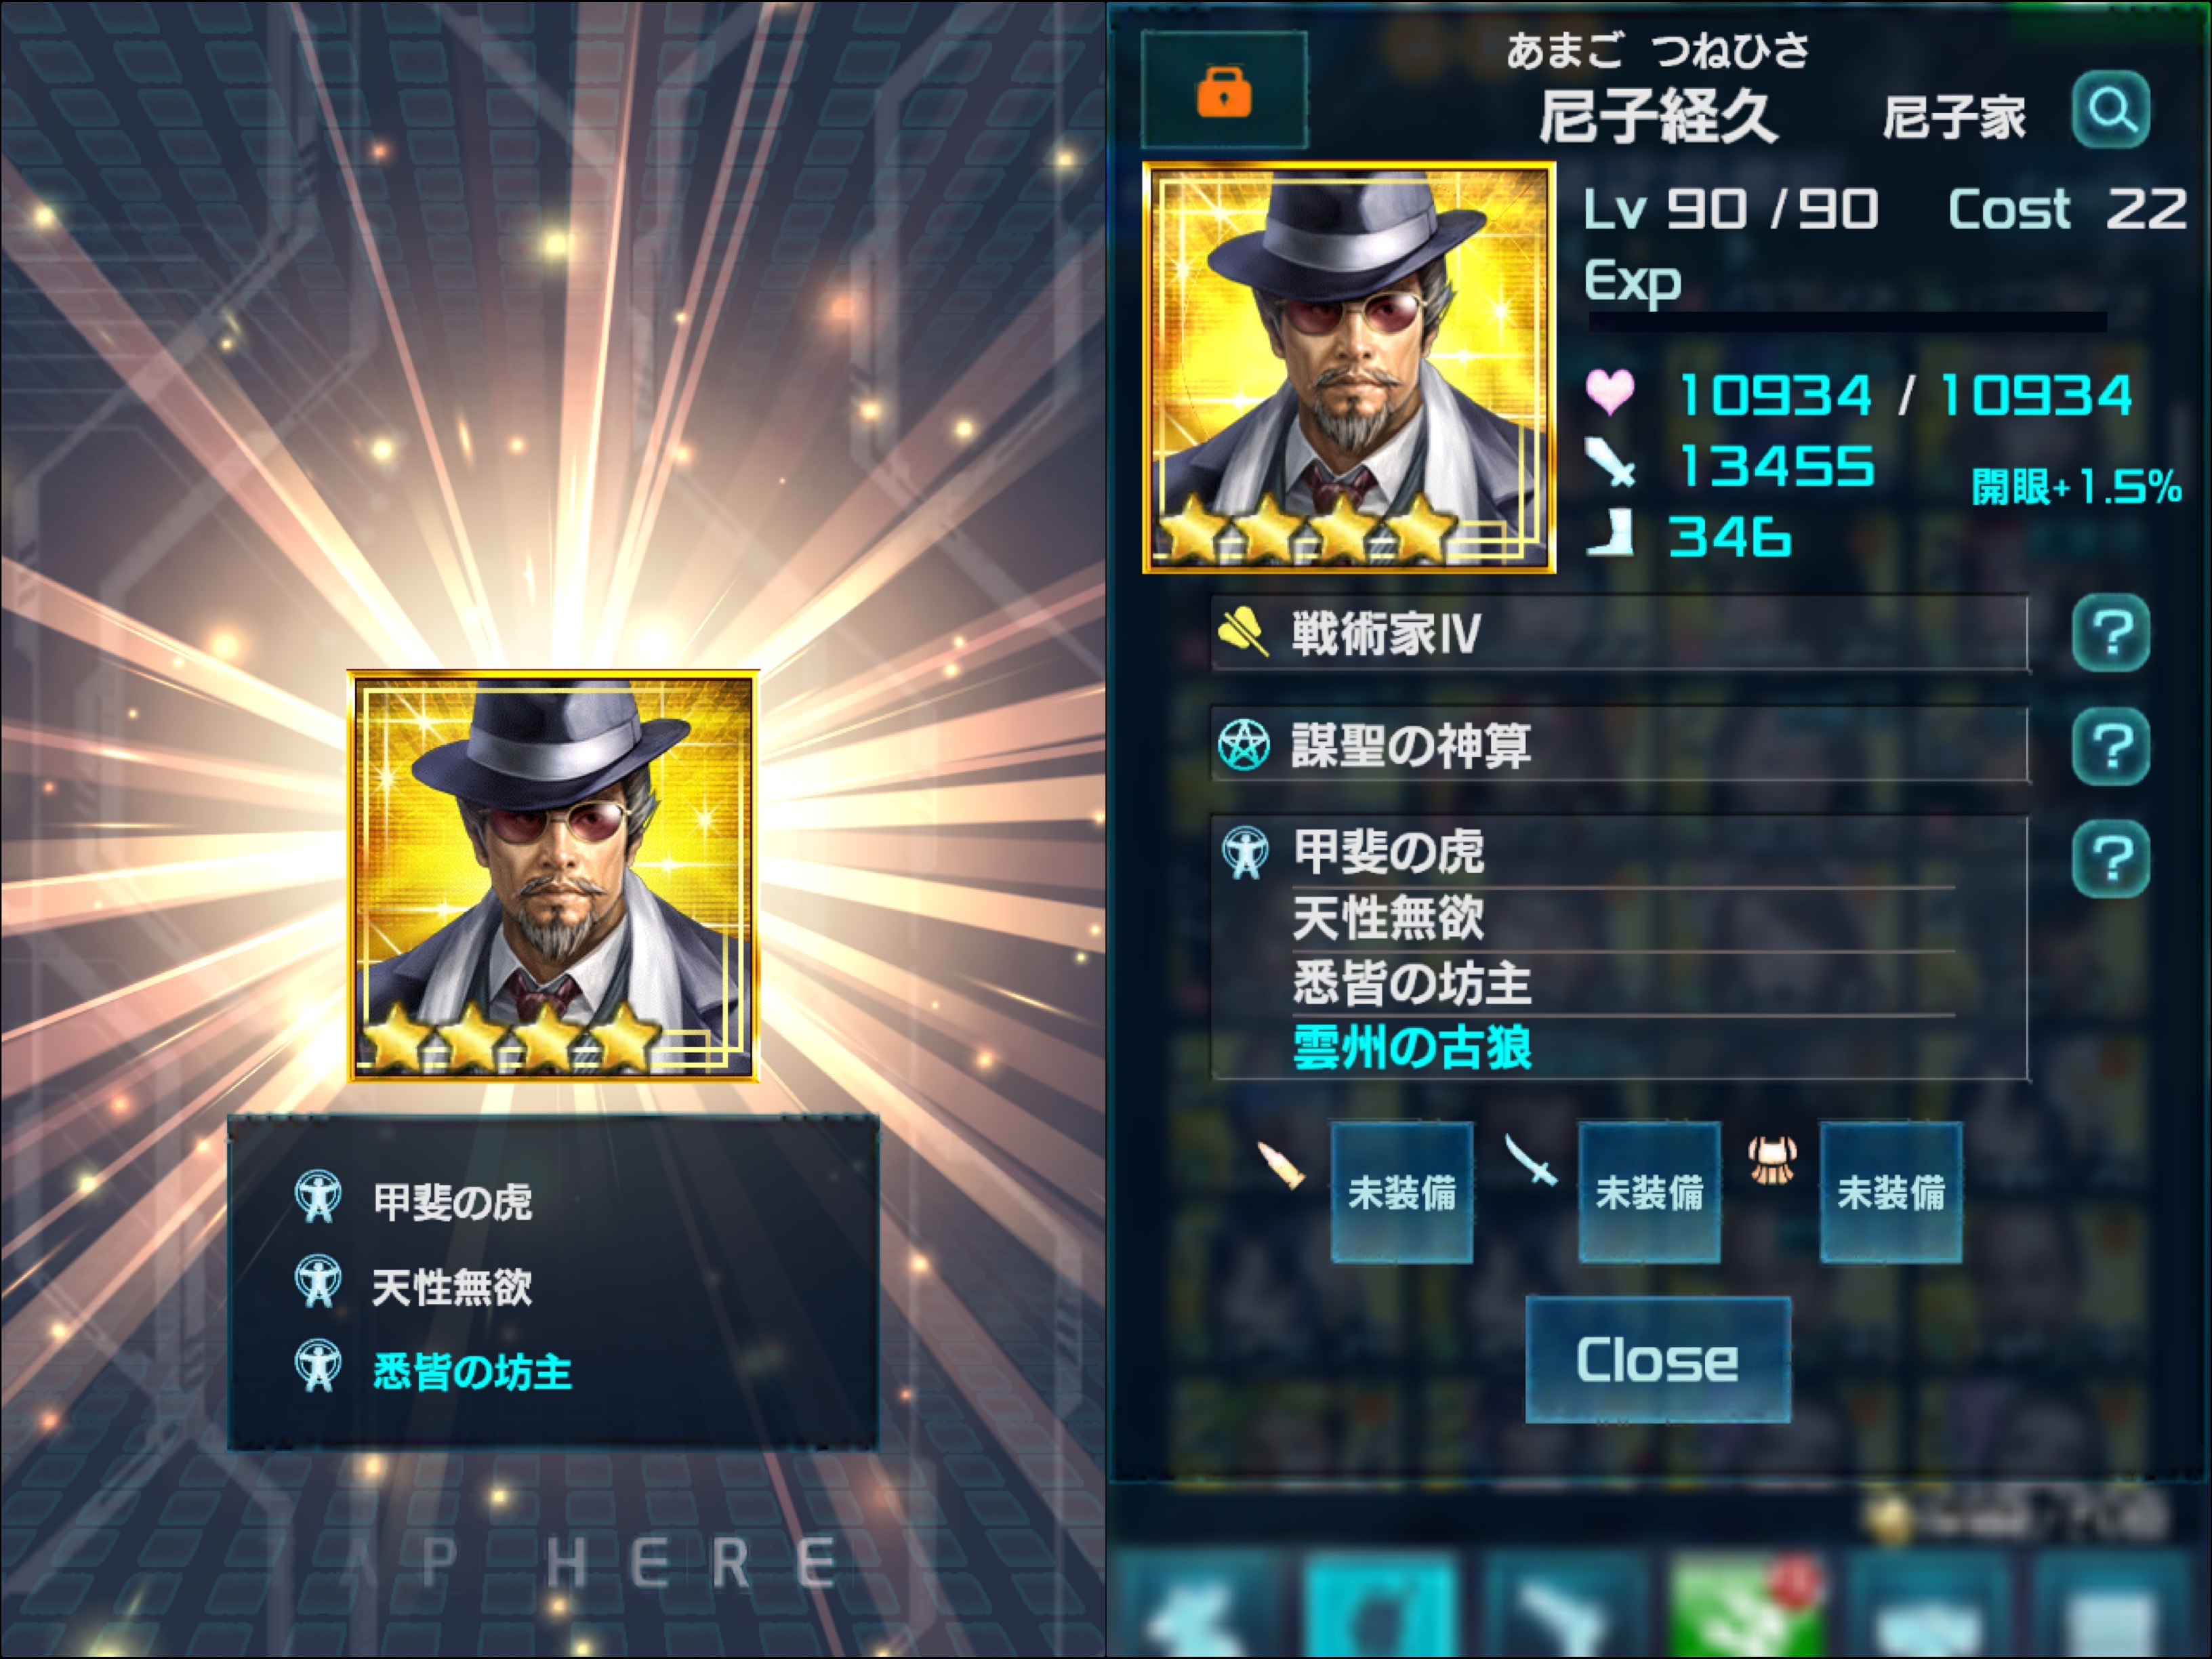
Task: Click the Close button
Action: tap(1657, 1359)
